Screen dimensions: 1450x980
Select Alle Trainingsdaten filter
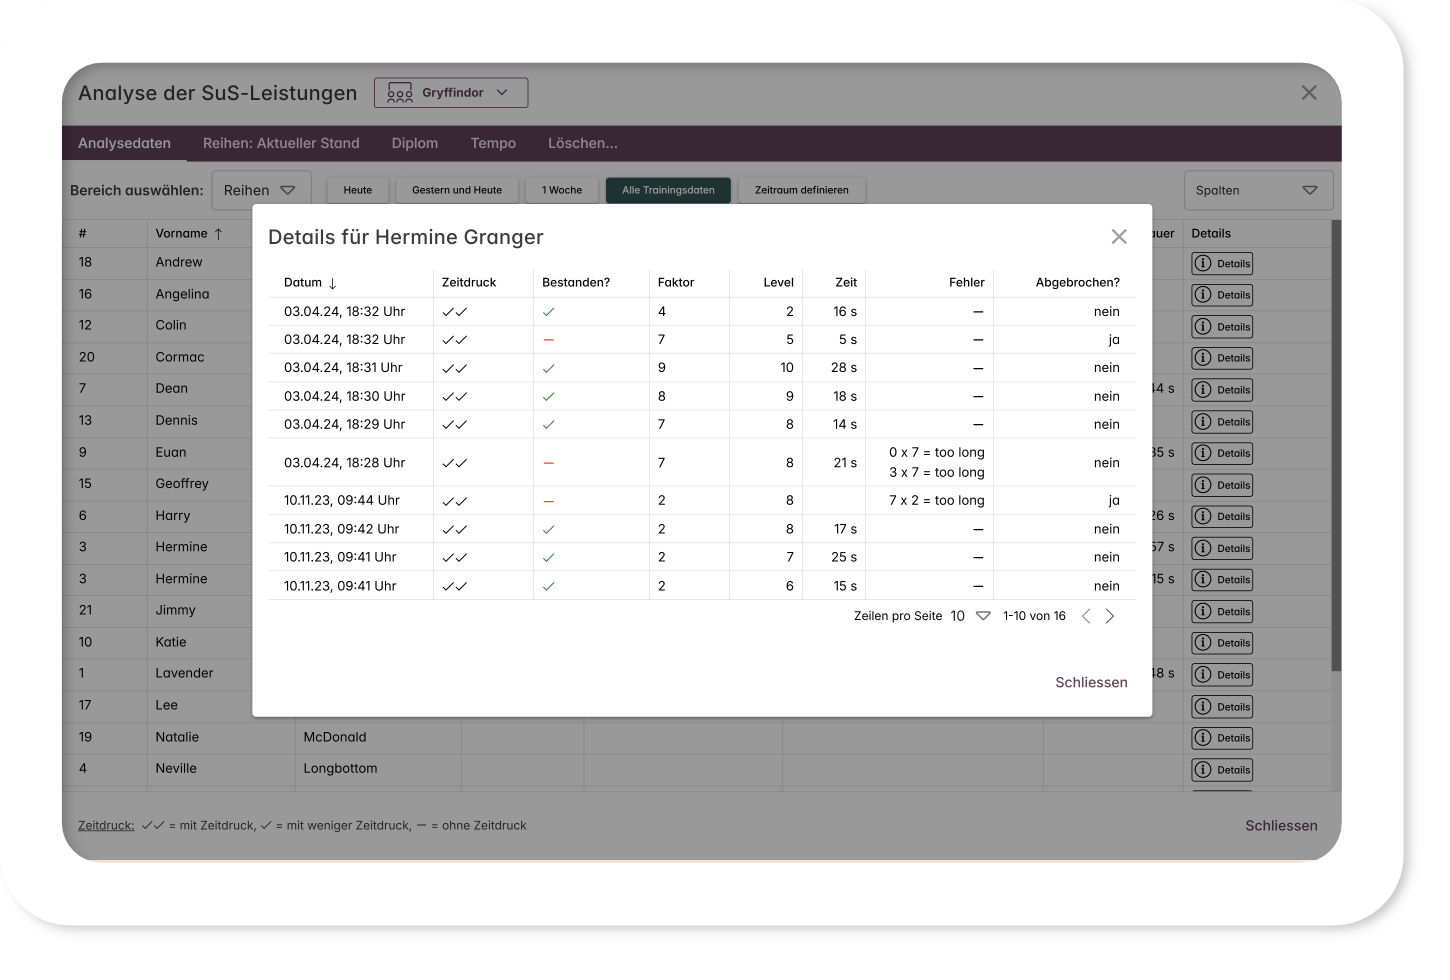click(x=668, y=190)
